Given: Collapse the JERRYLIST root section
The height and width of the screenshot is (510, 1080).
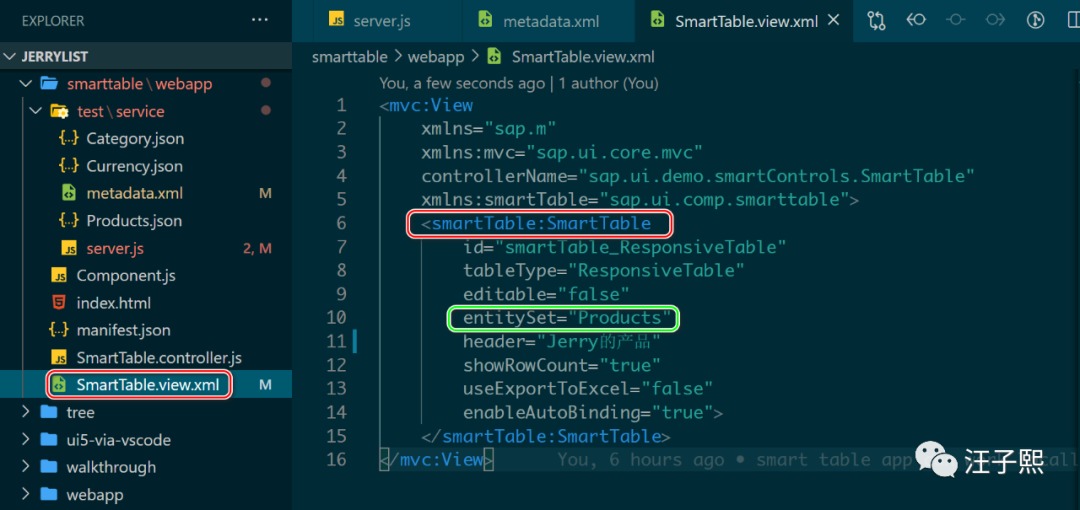Looking at the screenshot, I should click(11, 57).
